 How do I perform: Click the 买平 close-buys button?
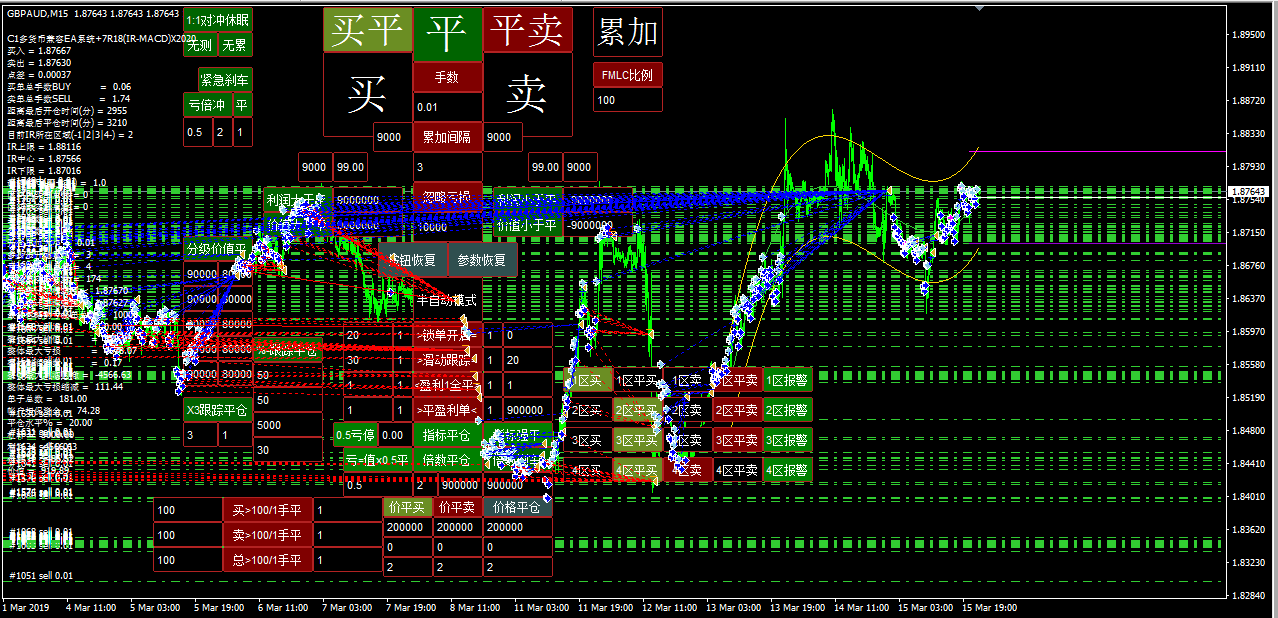click(x=366, y=31)
